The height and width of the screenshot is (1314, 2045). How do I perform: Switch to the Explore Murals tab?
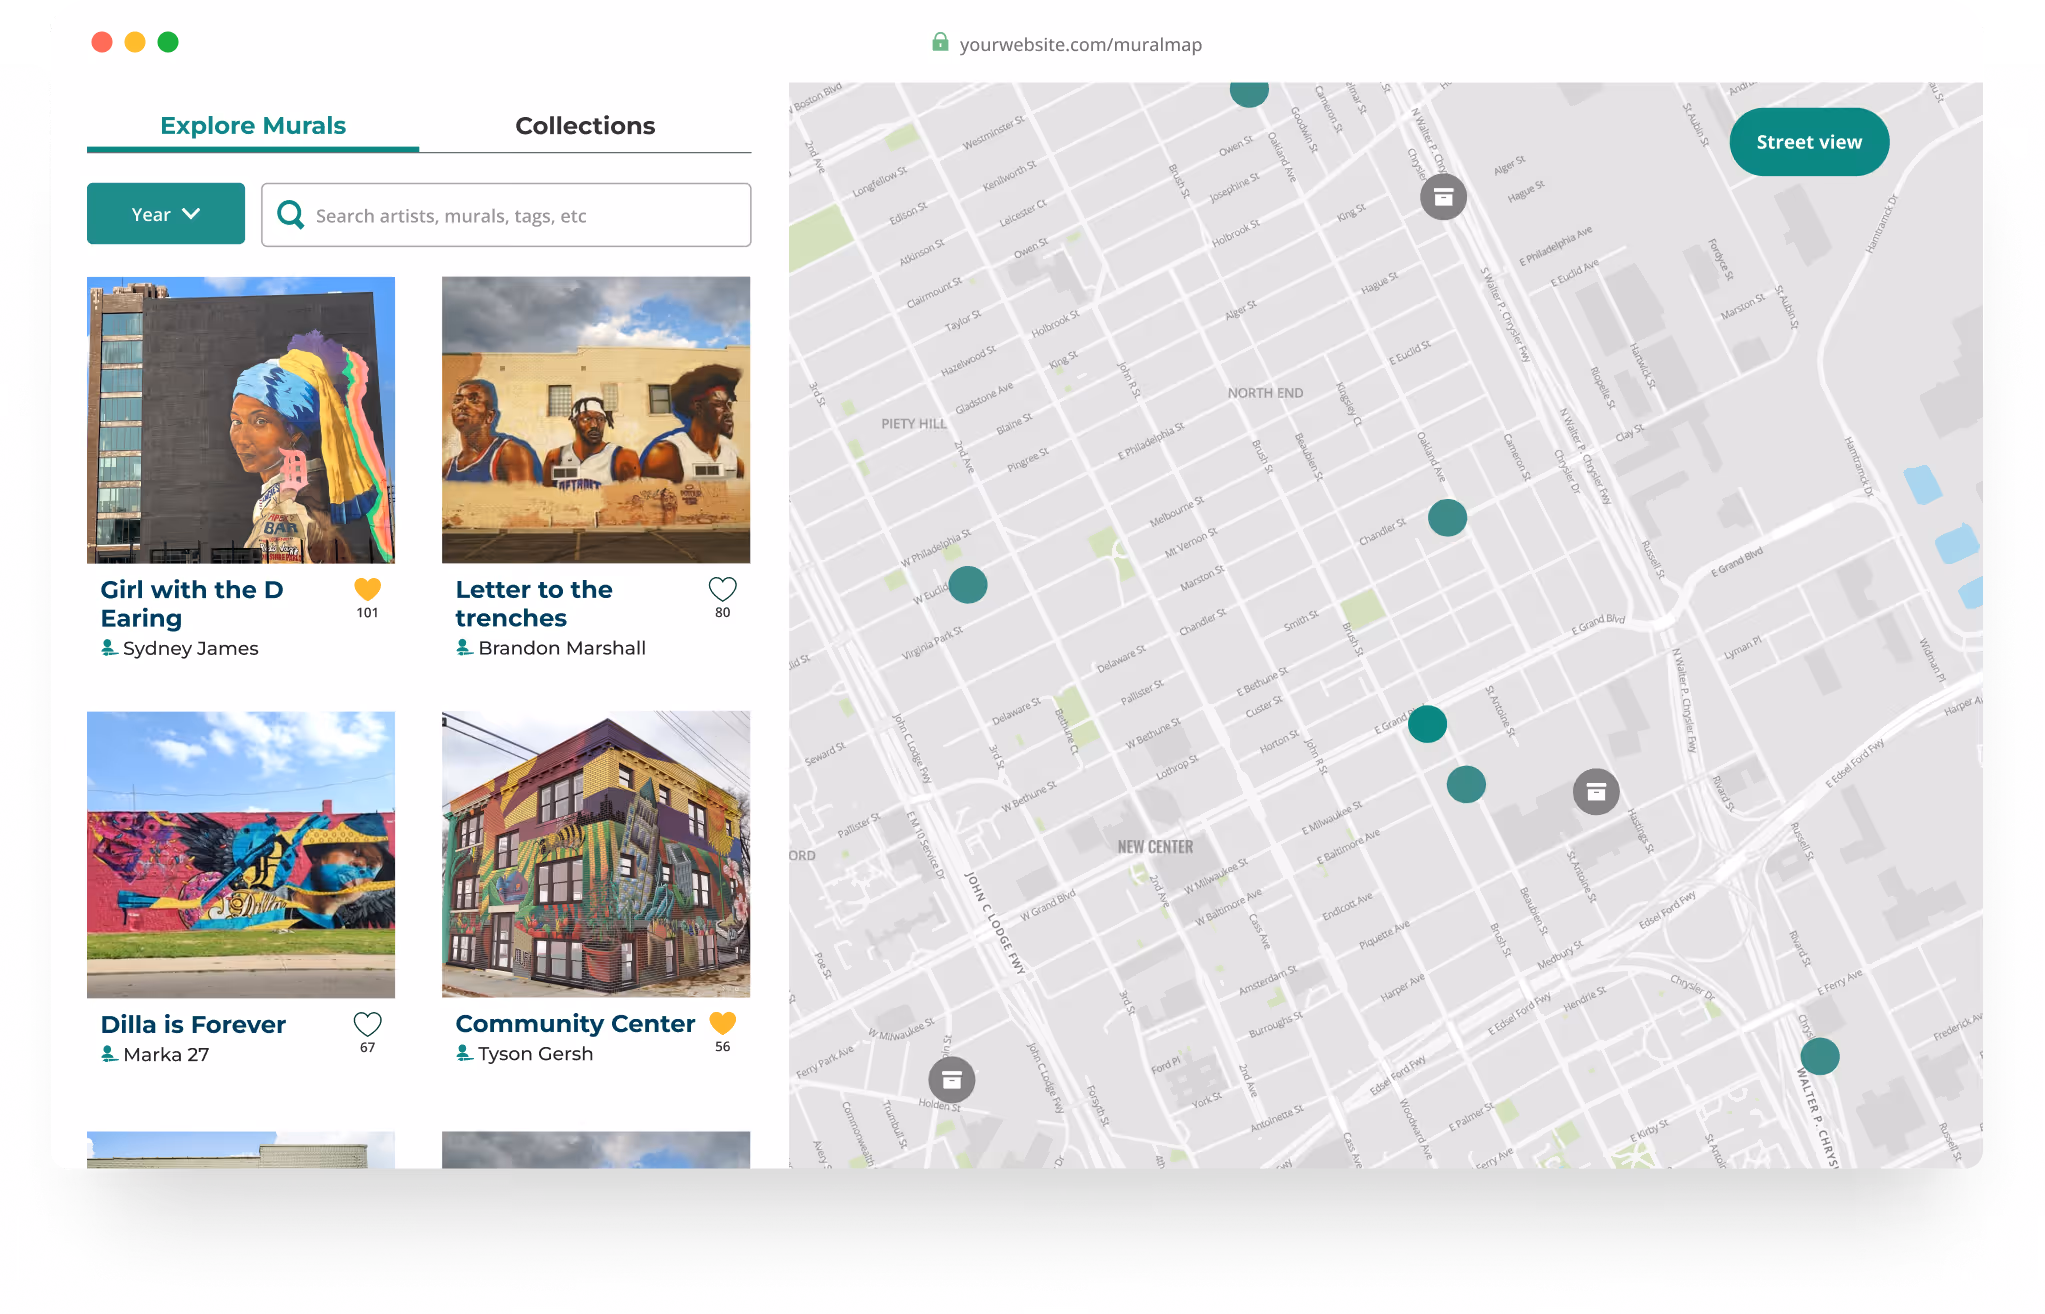pyautogui.click(x=253, y=126)
